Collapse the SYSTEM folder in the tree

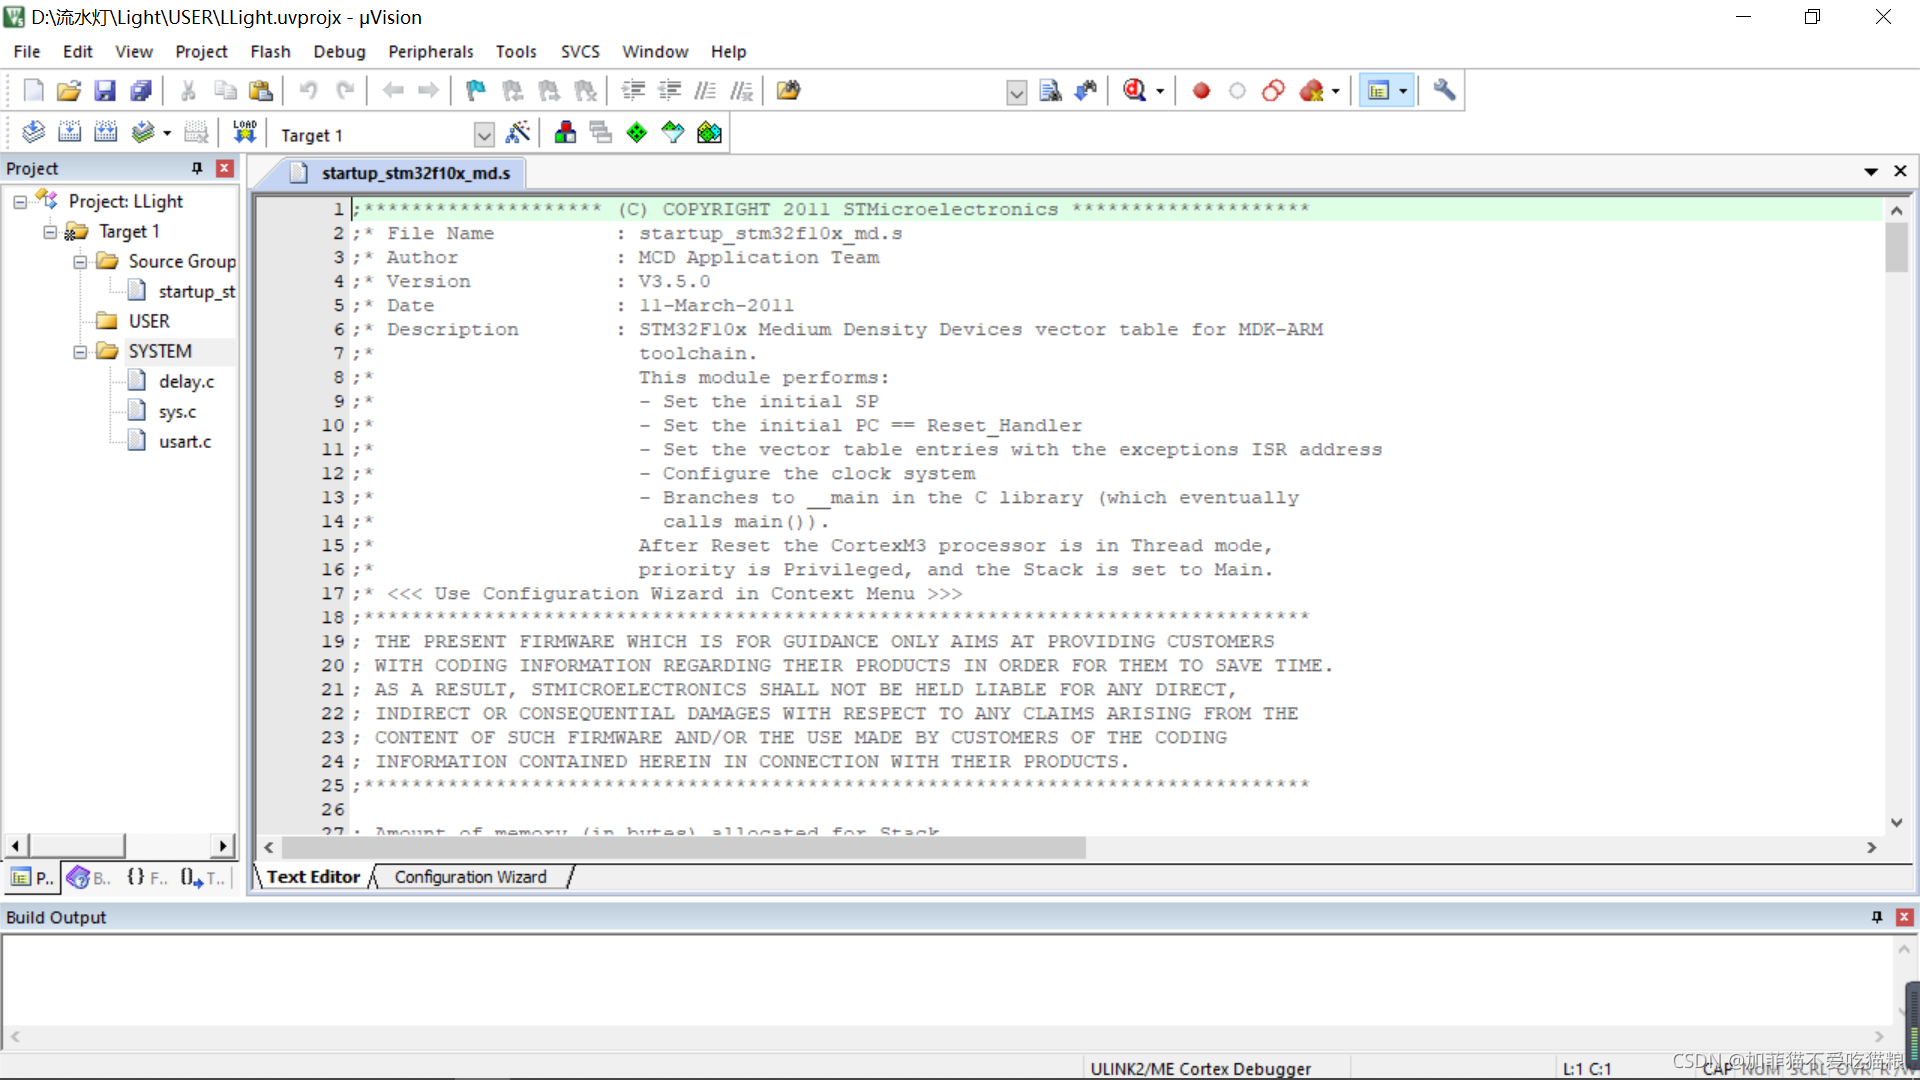(80, 352)
